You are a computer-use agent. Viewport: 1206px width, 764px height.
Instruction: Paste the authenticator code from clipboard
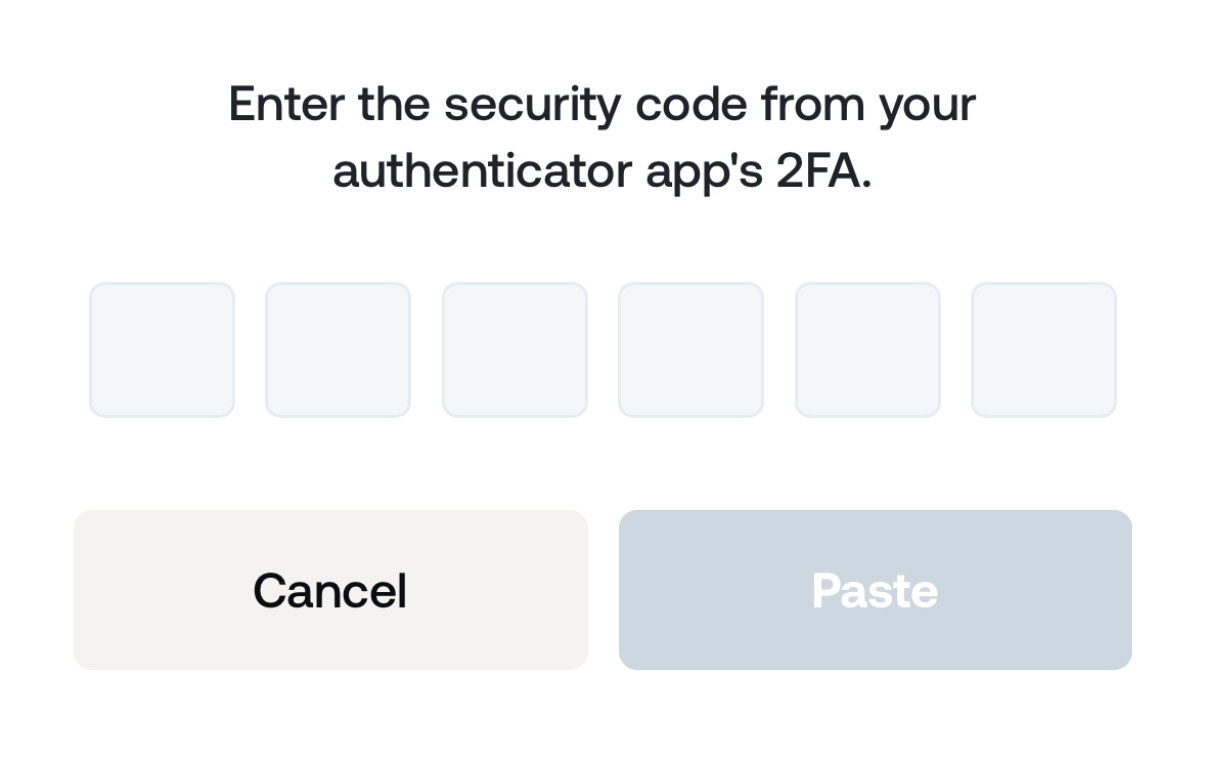(x=875, y=590)
